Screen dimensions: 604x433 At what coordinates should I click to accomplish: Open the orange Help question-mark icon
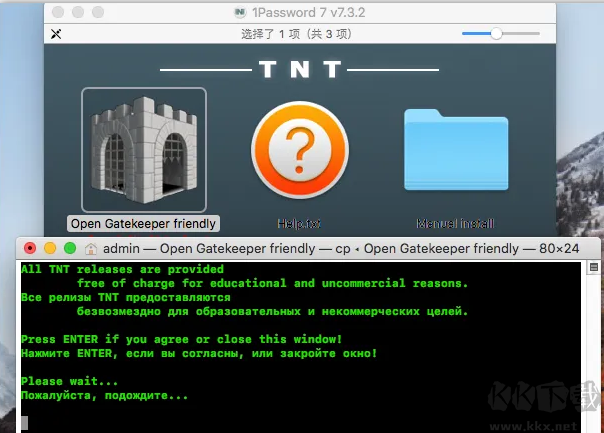300,150
